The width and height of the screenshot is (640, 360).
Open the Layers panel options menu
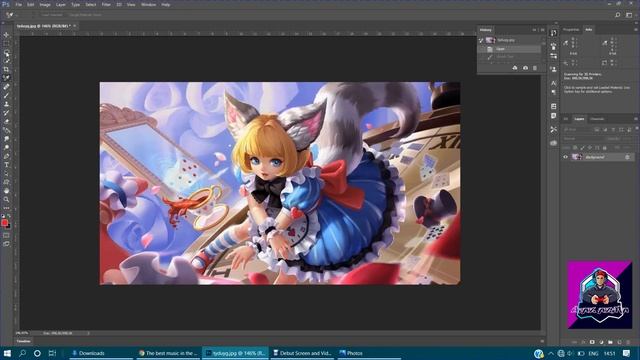(636, 119)
